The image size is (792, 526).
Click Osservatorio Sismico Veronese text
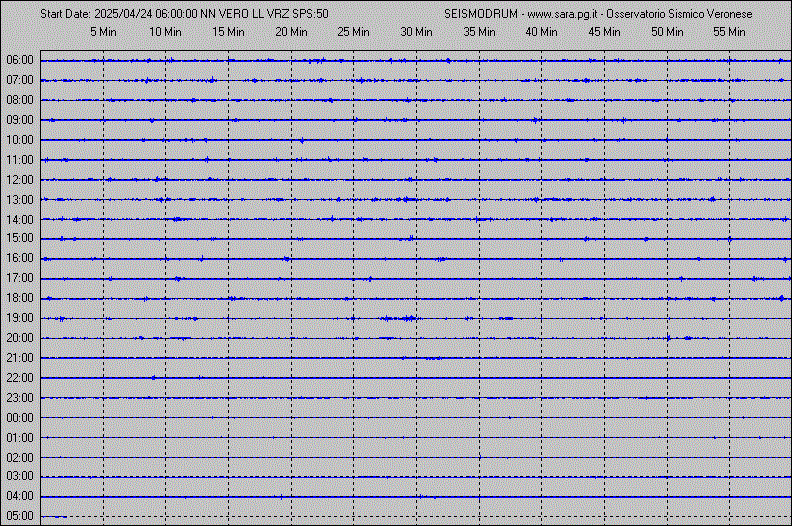(679, 14)
